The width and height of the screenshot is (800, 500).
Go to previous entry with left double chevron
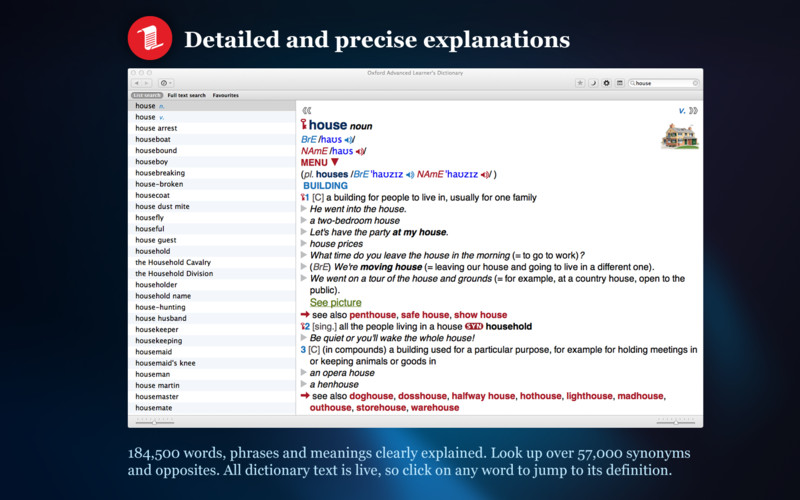pyautogui.click(x=306, y=110)
